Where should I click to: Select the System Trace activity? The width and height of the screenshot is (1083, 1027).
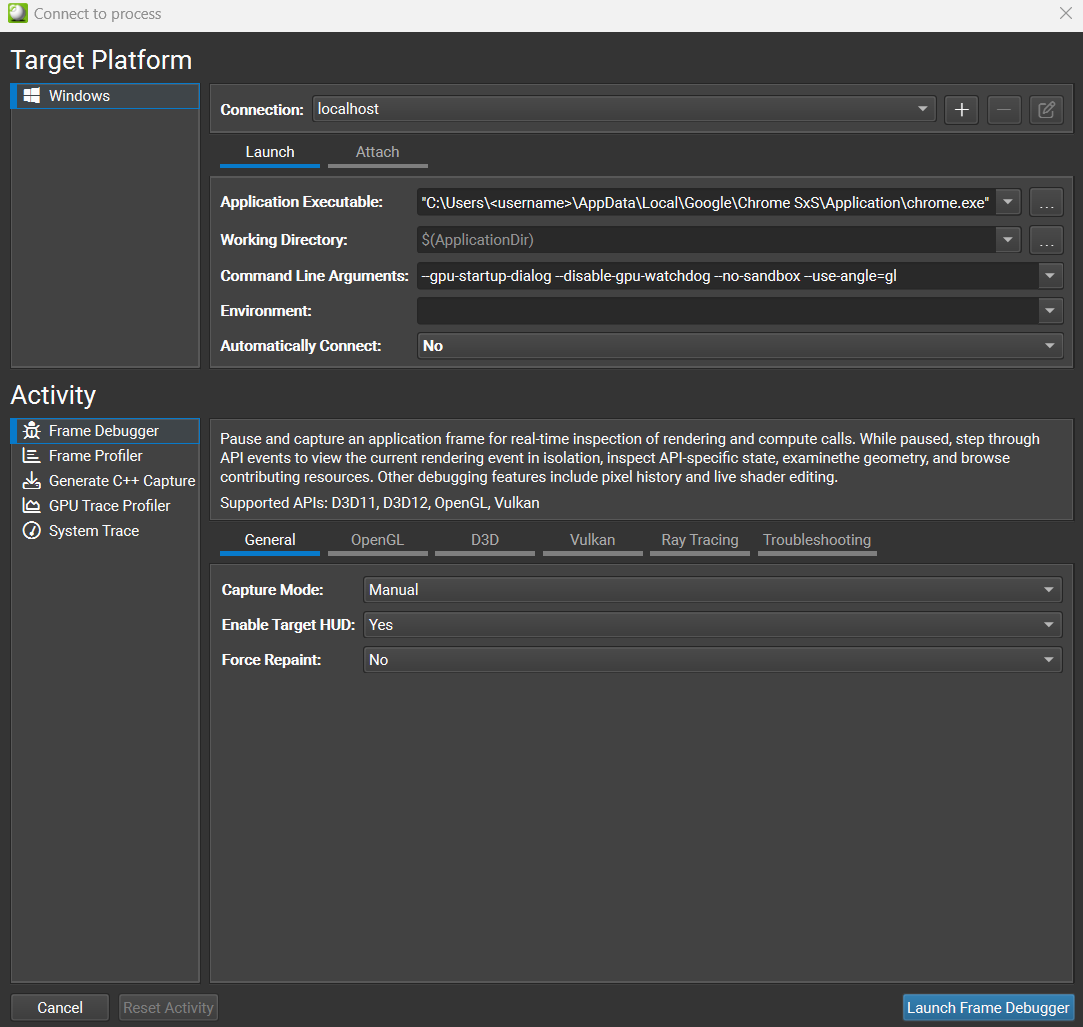[x=105, y=530]
